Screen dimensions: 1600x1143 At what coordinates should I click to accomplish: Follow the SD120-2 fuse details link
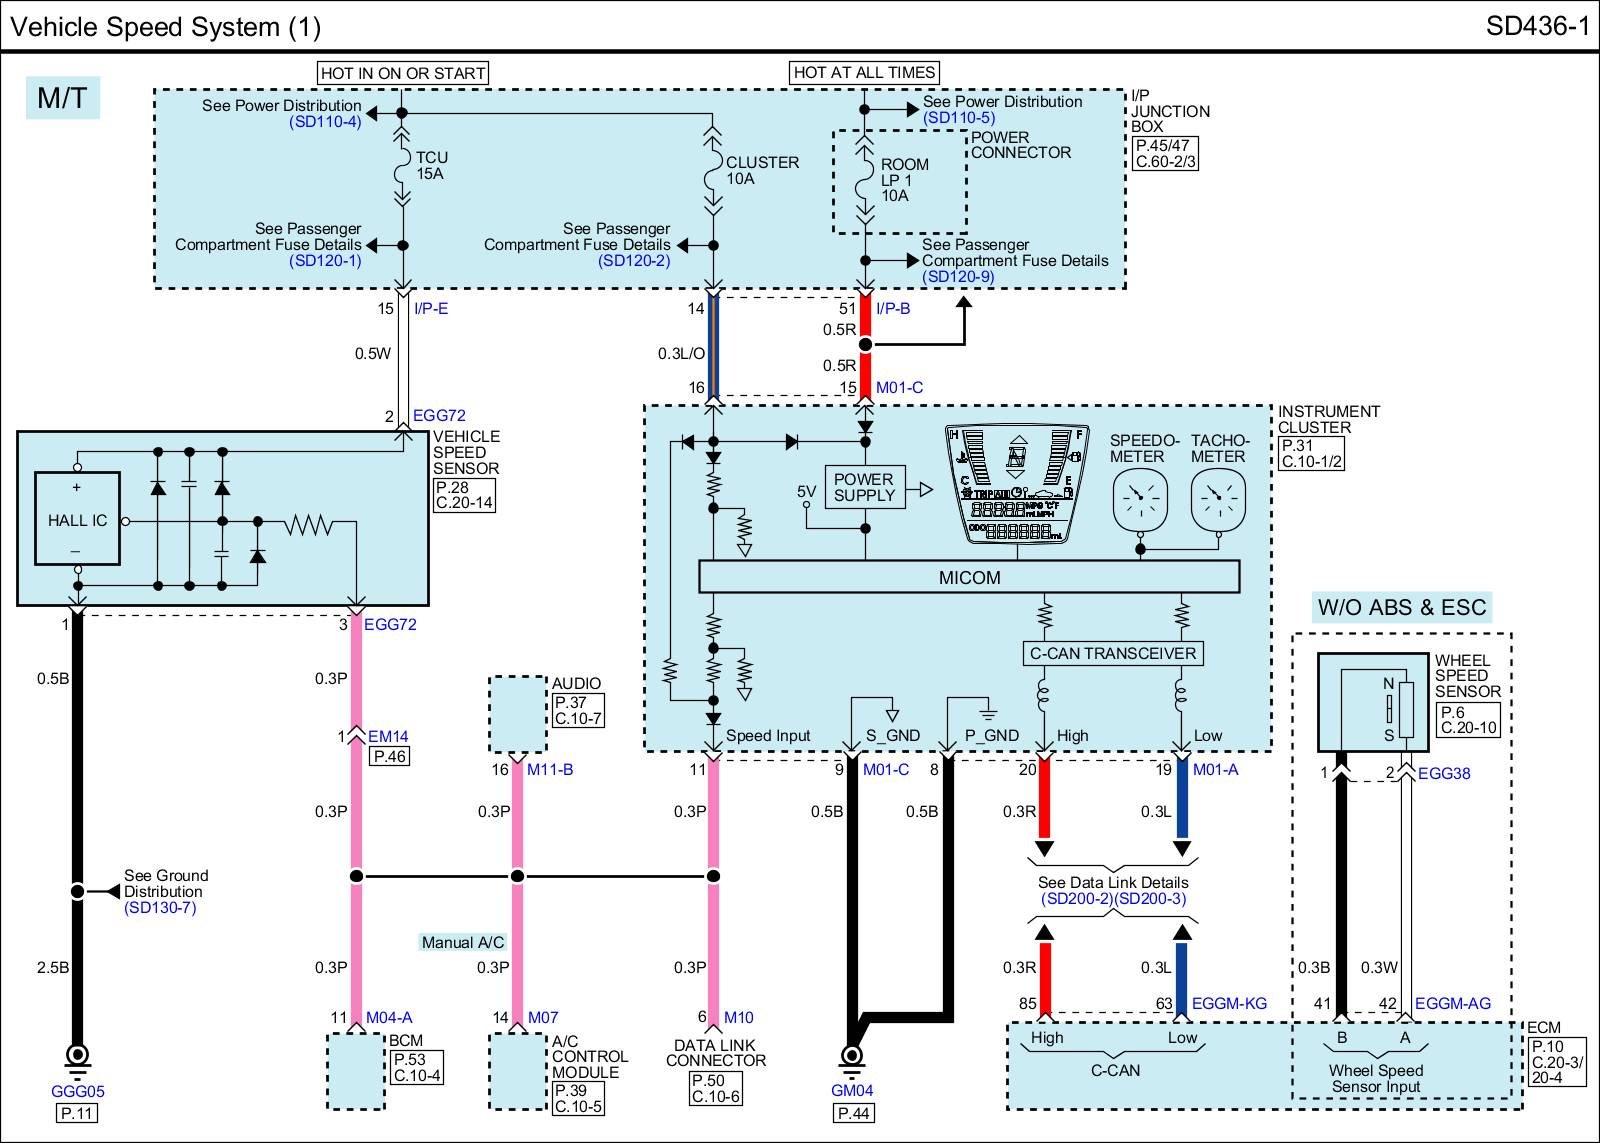pos(634,261)
